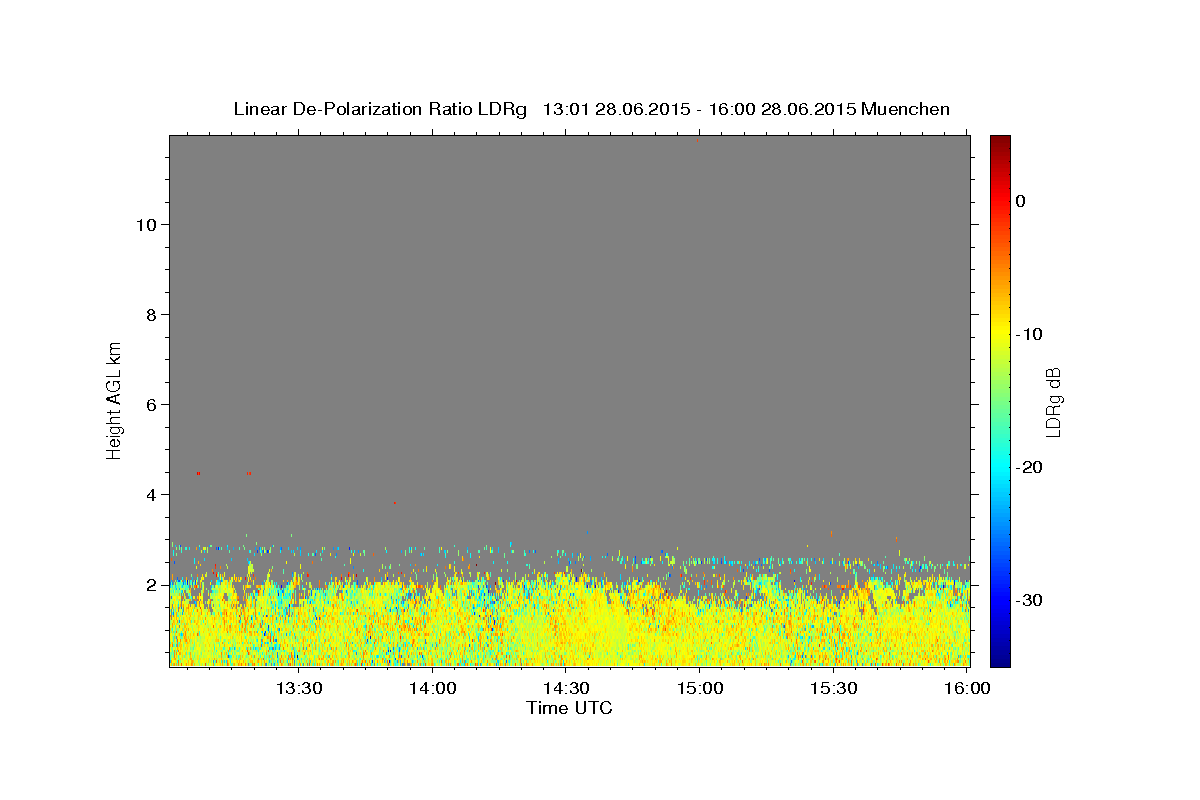Image resolution: width=1200 pixels, height=800 pixels.
Task: Click the colorbar value -10 label
Action: pos(1029,334)
